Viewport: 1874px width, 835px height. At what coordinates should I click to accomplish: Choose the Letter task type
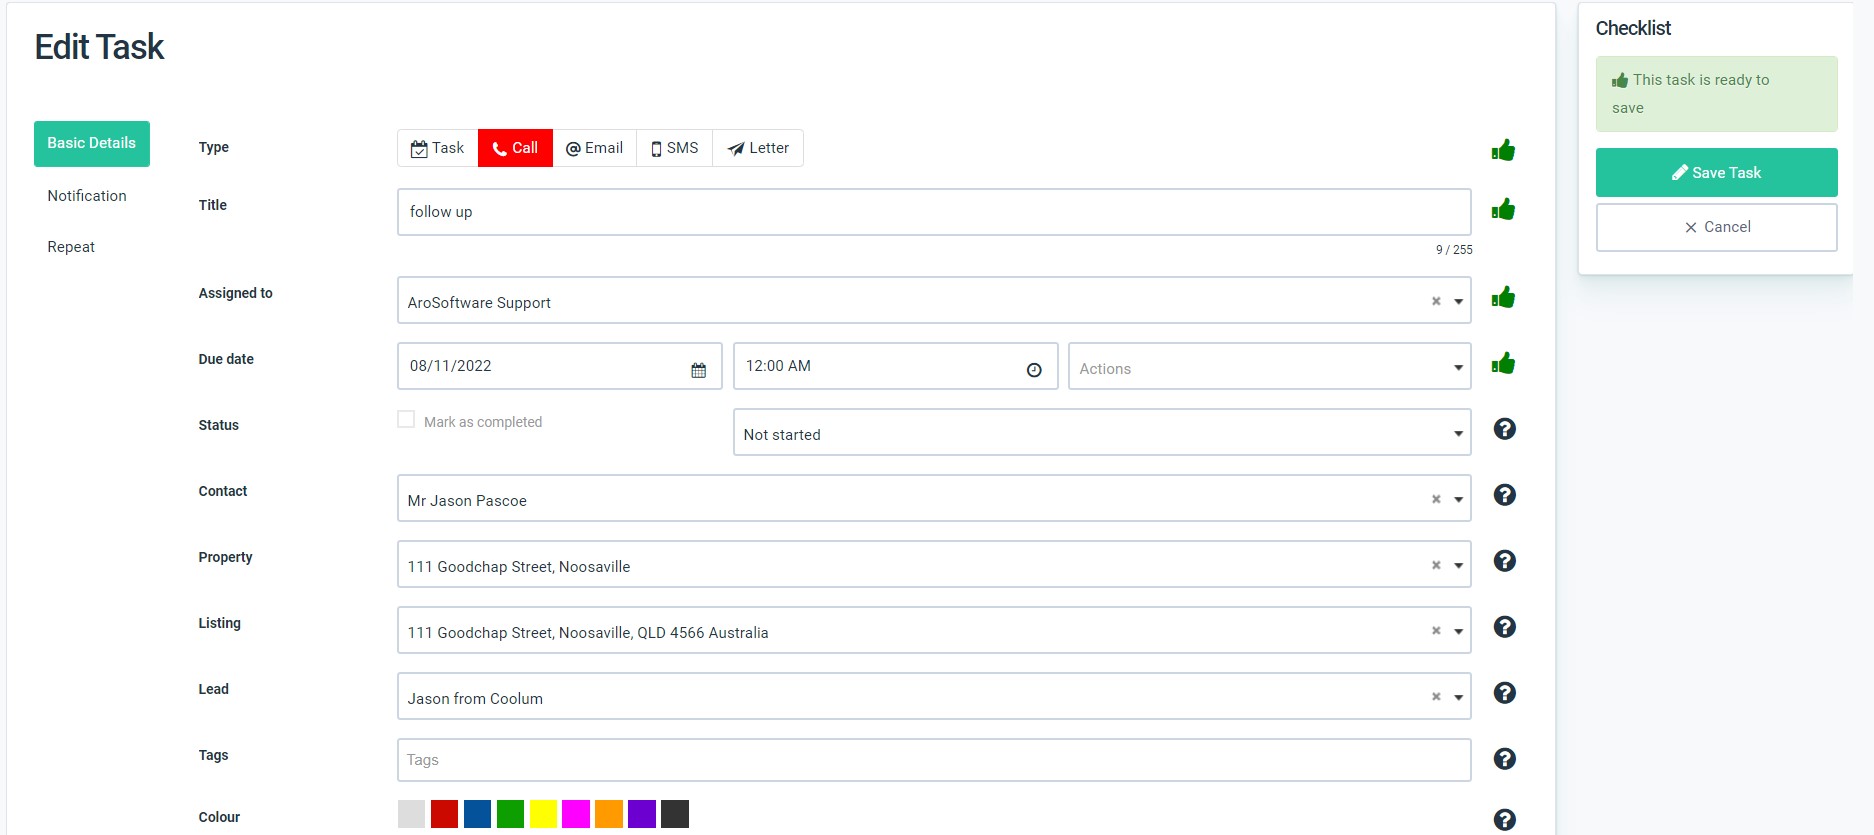pos(758,148)
